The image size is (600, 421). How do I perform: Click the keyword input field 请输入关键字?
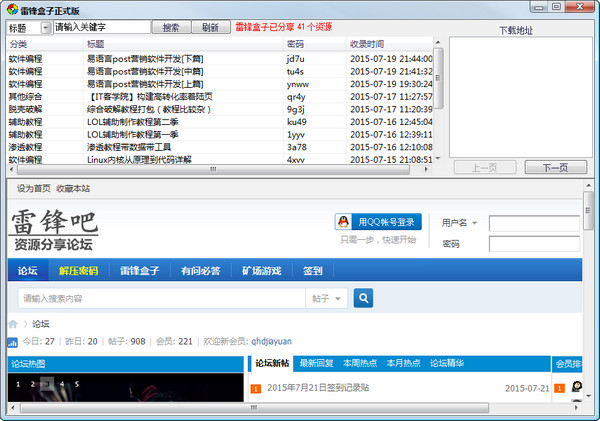tap(102, 27)
